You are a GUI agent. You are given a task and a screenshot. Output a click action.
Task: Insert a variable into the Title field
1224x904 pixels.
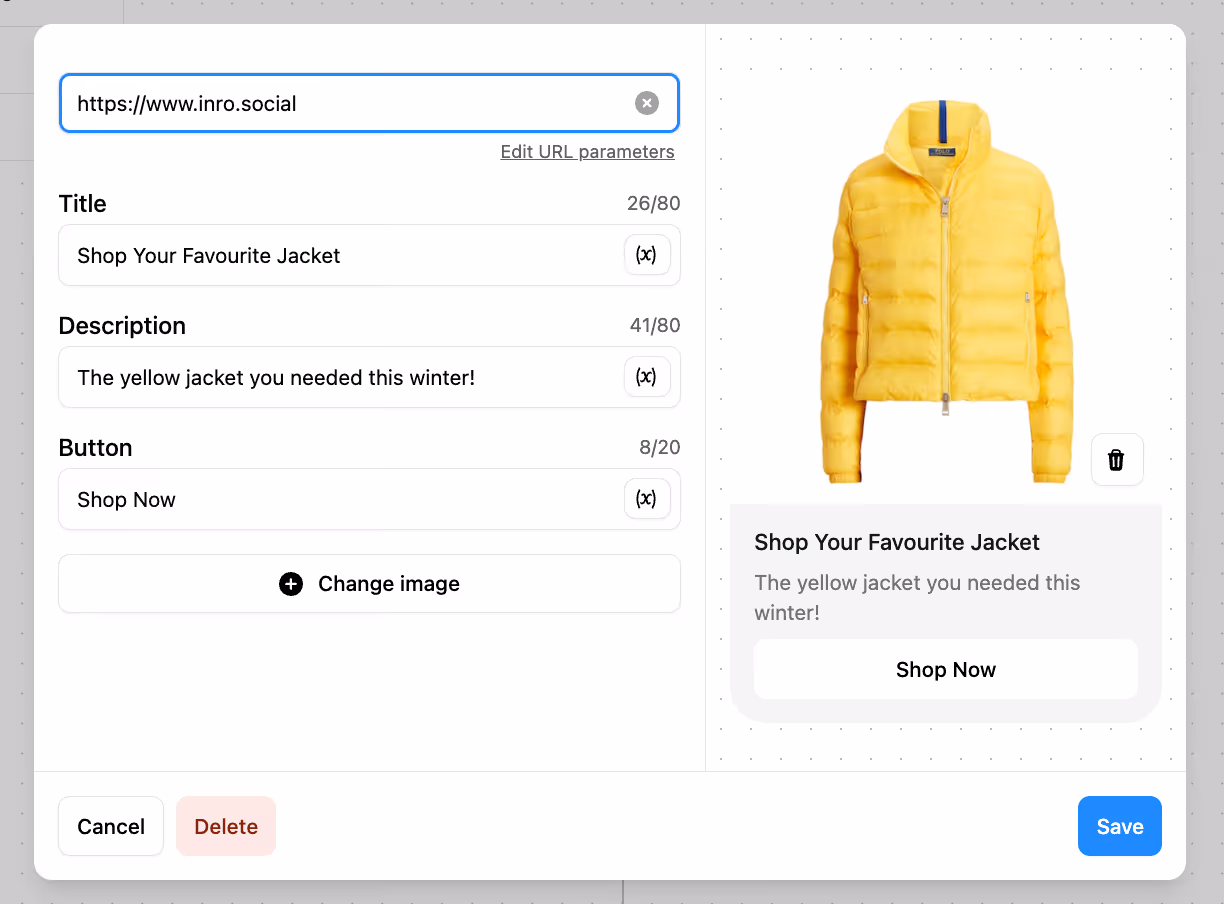(647, 255)
